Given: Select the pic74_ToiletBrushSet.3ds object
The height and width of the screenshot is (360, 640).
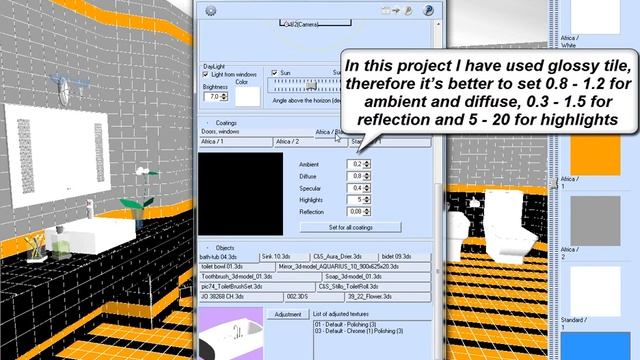Looking at the screenshot, I should (257, 287).
